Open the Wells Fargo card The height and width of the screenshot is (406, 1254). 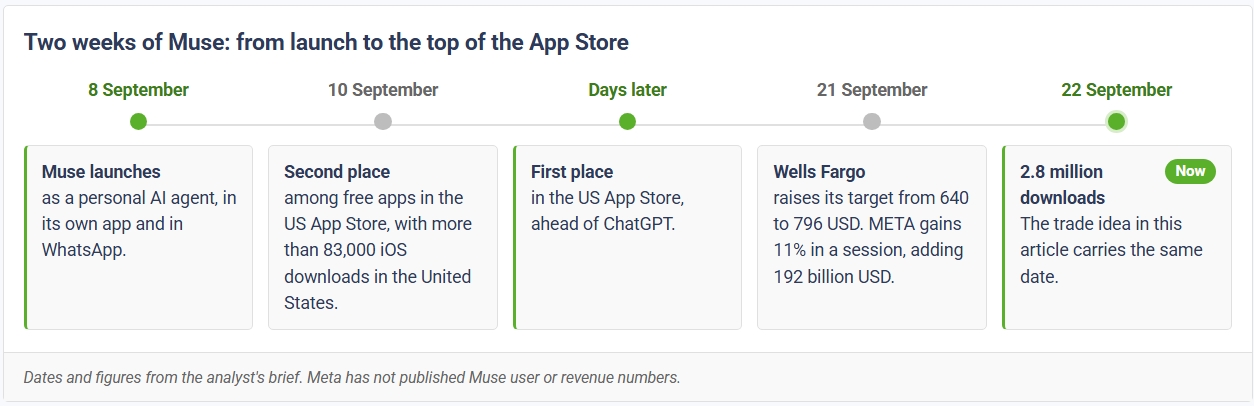(x=872, y=238)
